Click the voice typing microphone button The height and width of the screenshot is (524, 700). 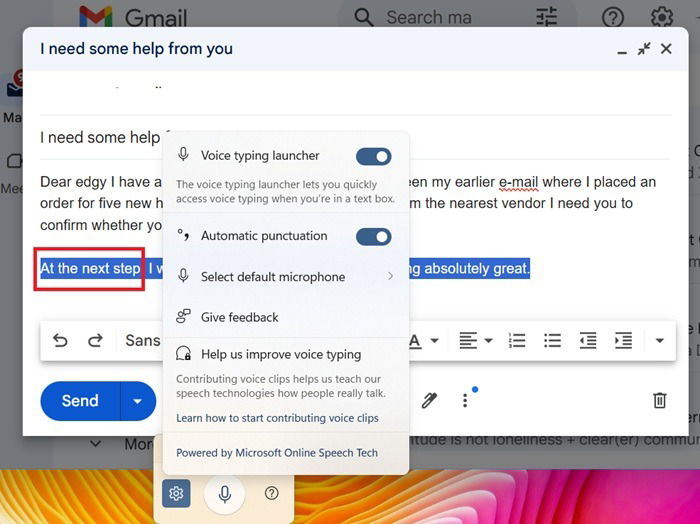(225, 494)
